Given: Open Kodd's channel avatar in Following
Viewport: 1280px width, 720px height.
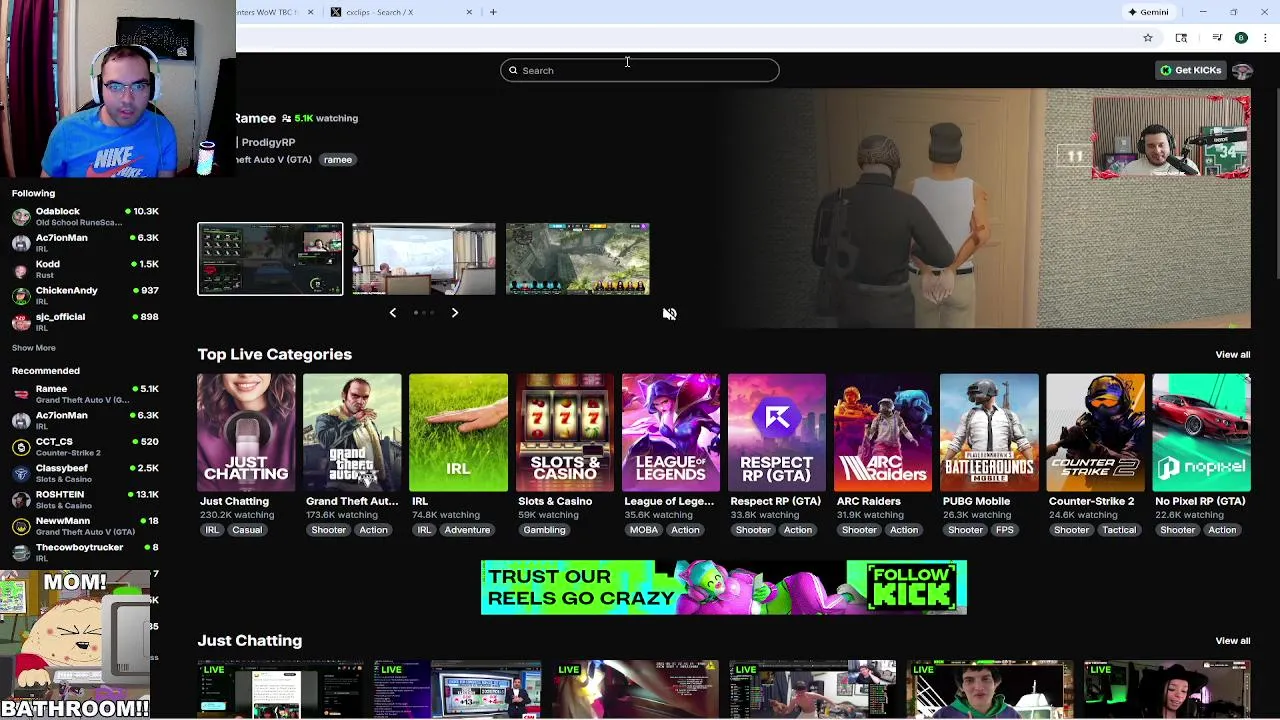Looking at the screenshot, I should pos(21,270).
